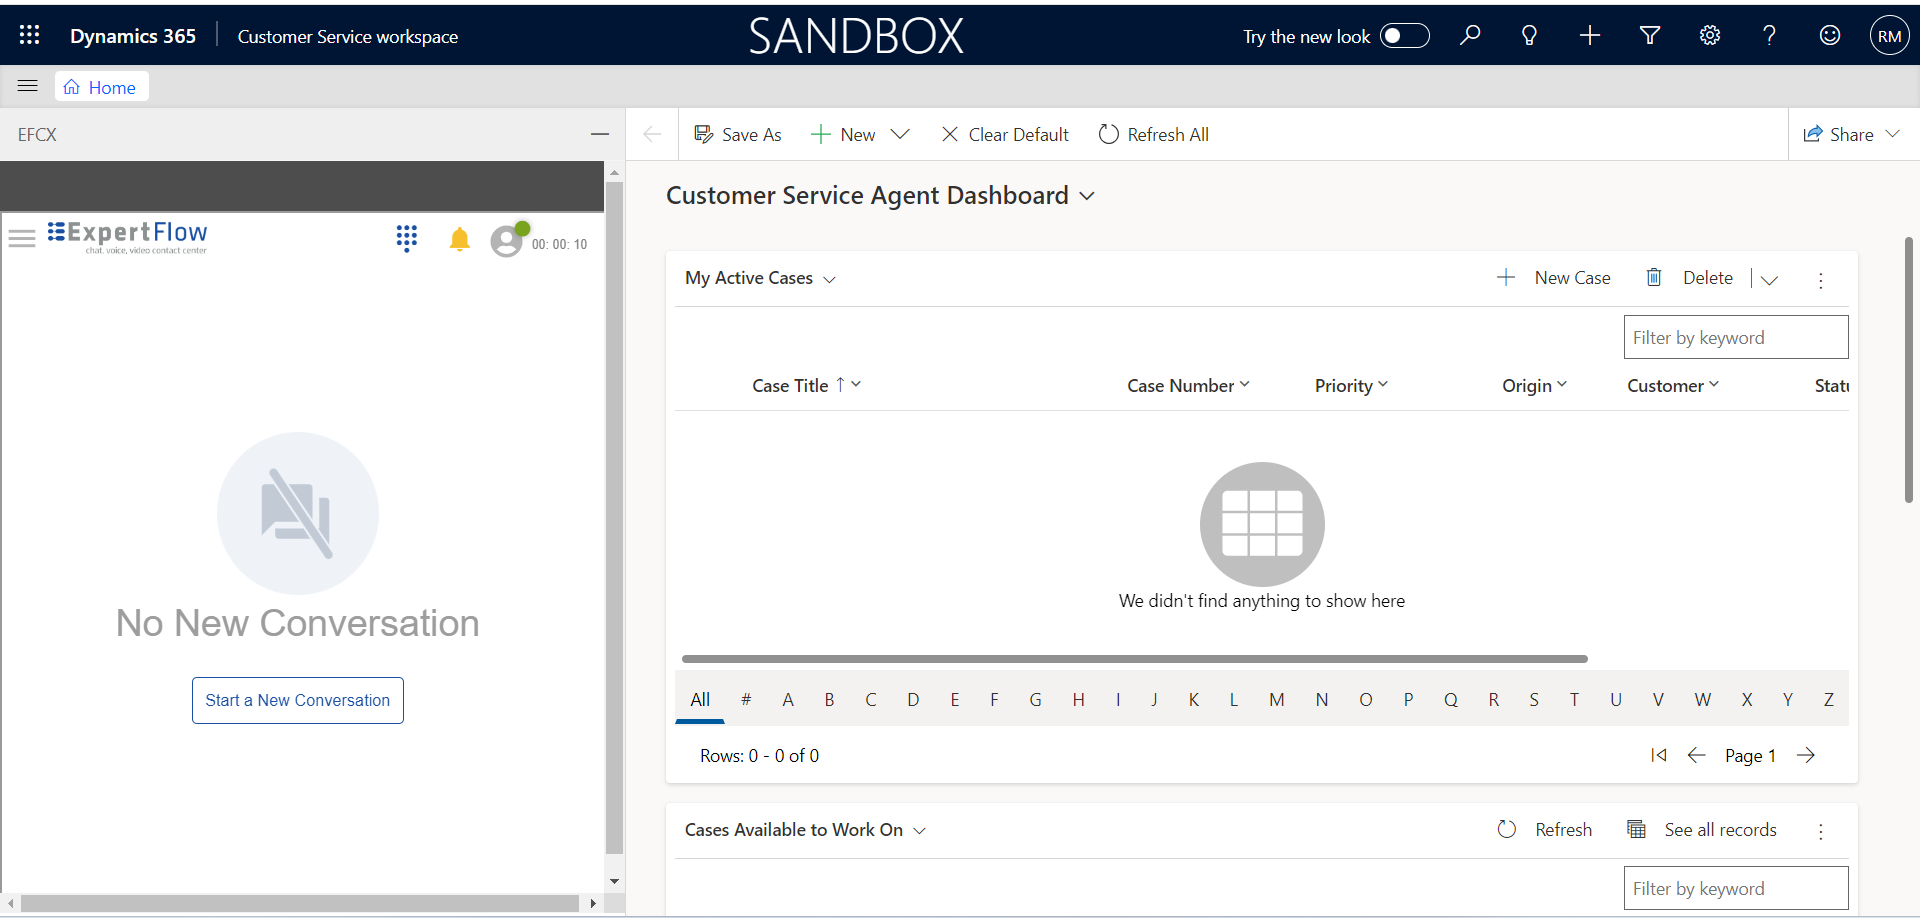The width and height of the screenshot is (1920, 918).
Task: Click the agent status avatar icon
Action: tap(507, 241)
